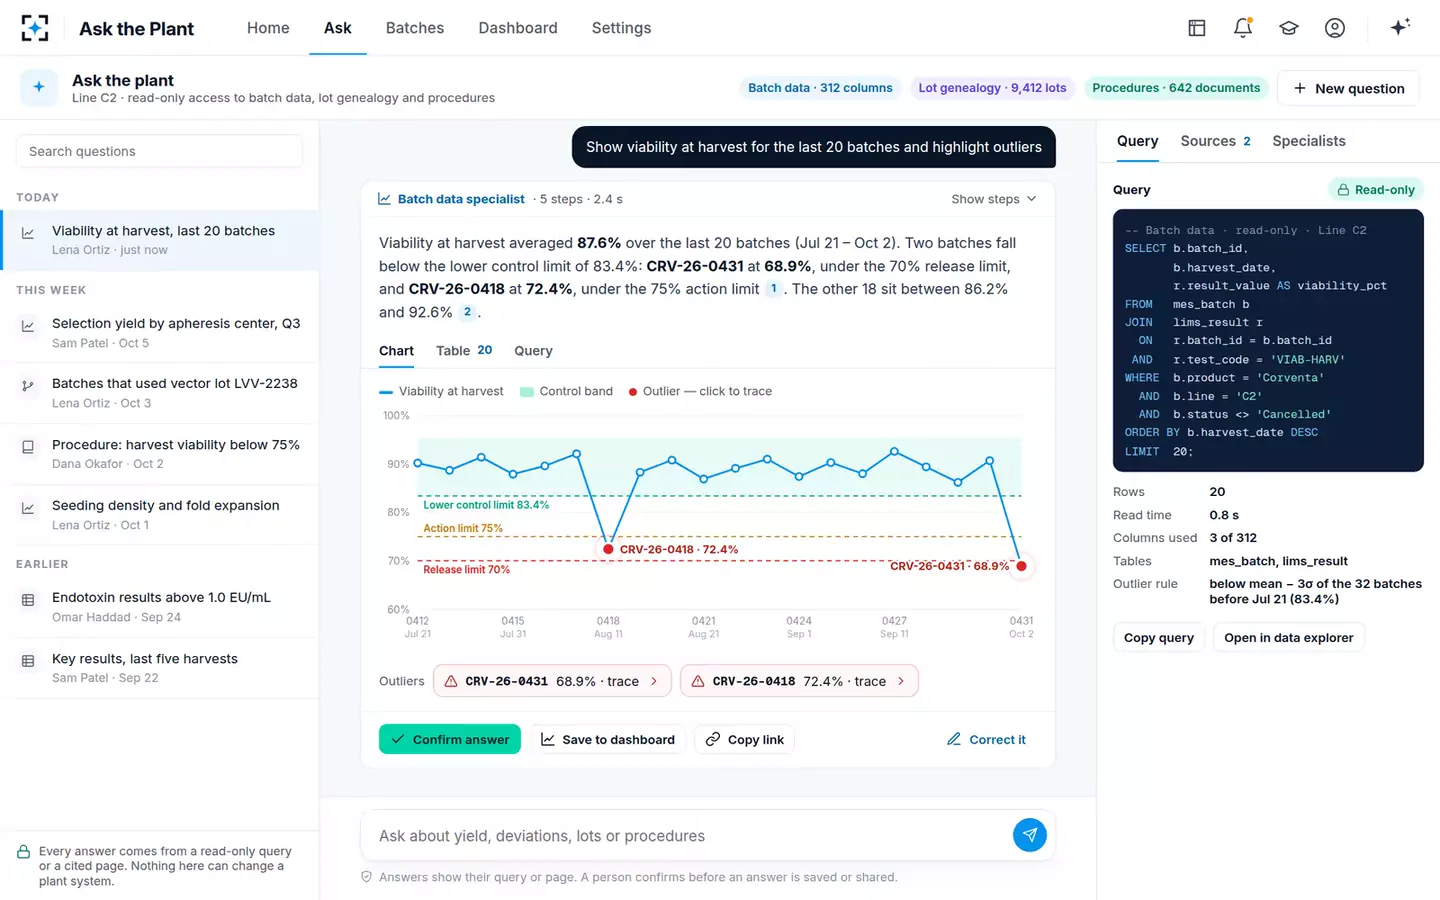Image resolution: width=1440 pixels, height=900 pixels.
Task: Open the Batches tab
Action: coord(415,28)
